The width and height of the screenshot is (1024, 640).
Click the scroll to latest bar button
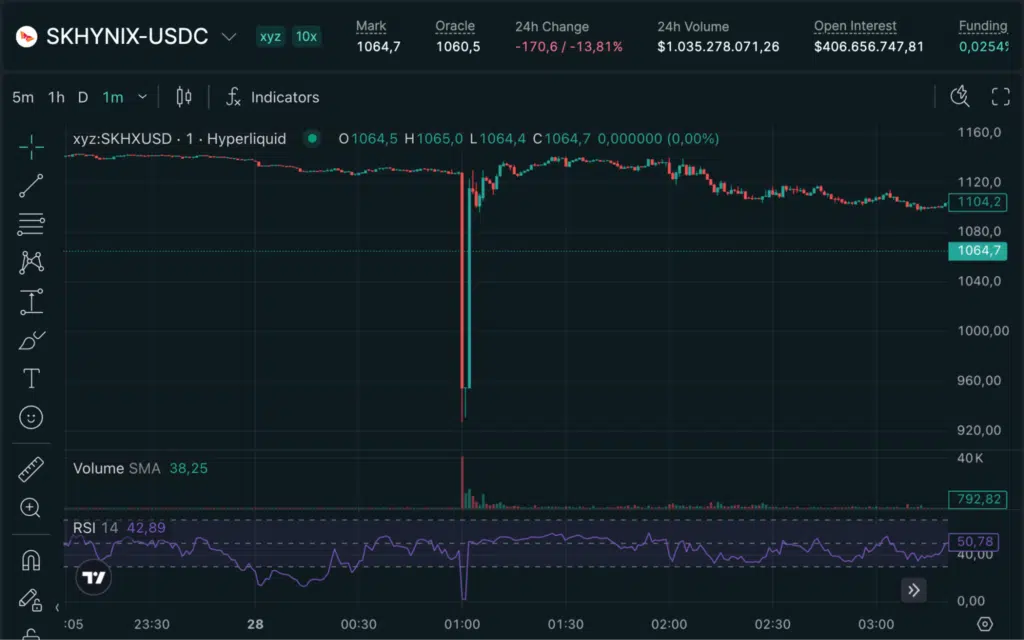point(914,590)
